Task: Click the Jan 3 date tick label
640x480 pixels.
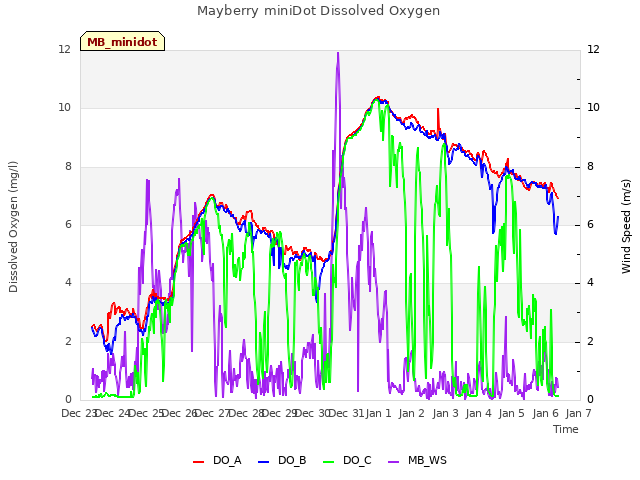Action: click(x=445, y=413)
